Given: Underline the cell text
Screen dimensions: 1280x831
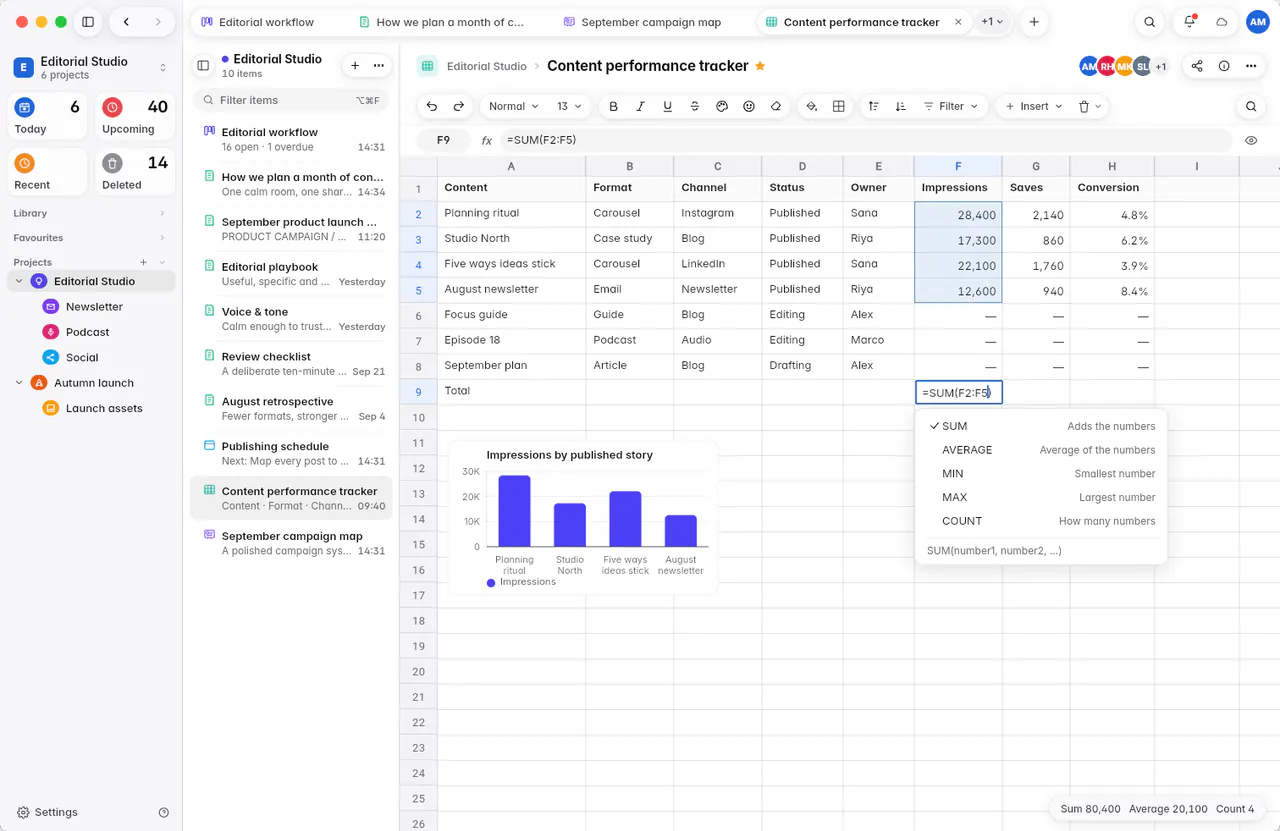Looking at the screenshot, I should click(x=668, y=106).
